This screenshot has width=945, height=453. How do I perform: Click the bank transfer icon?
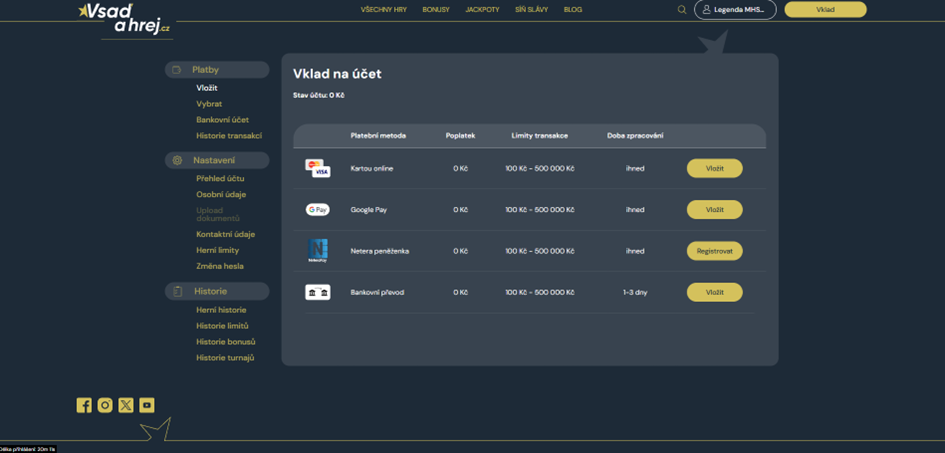click(x=318, y=292)
